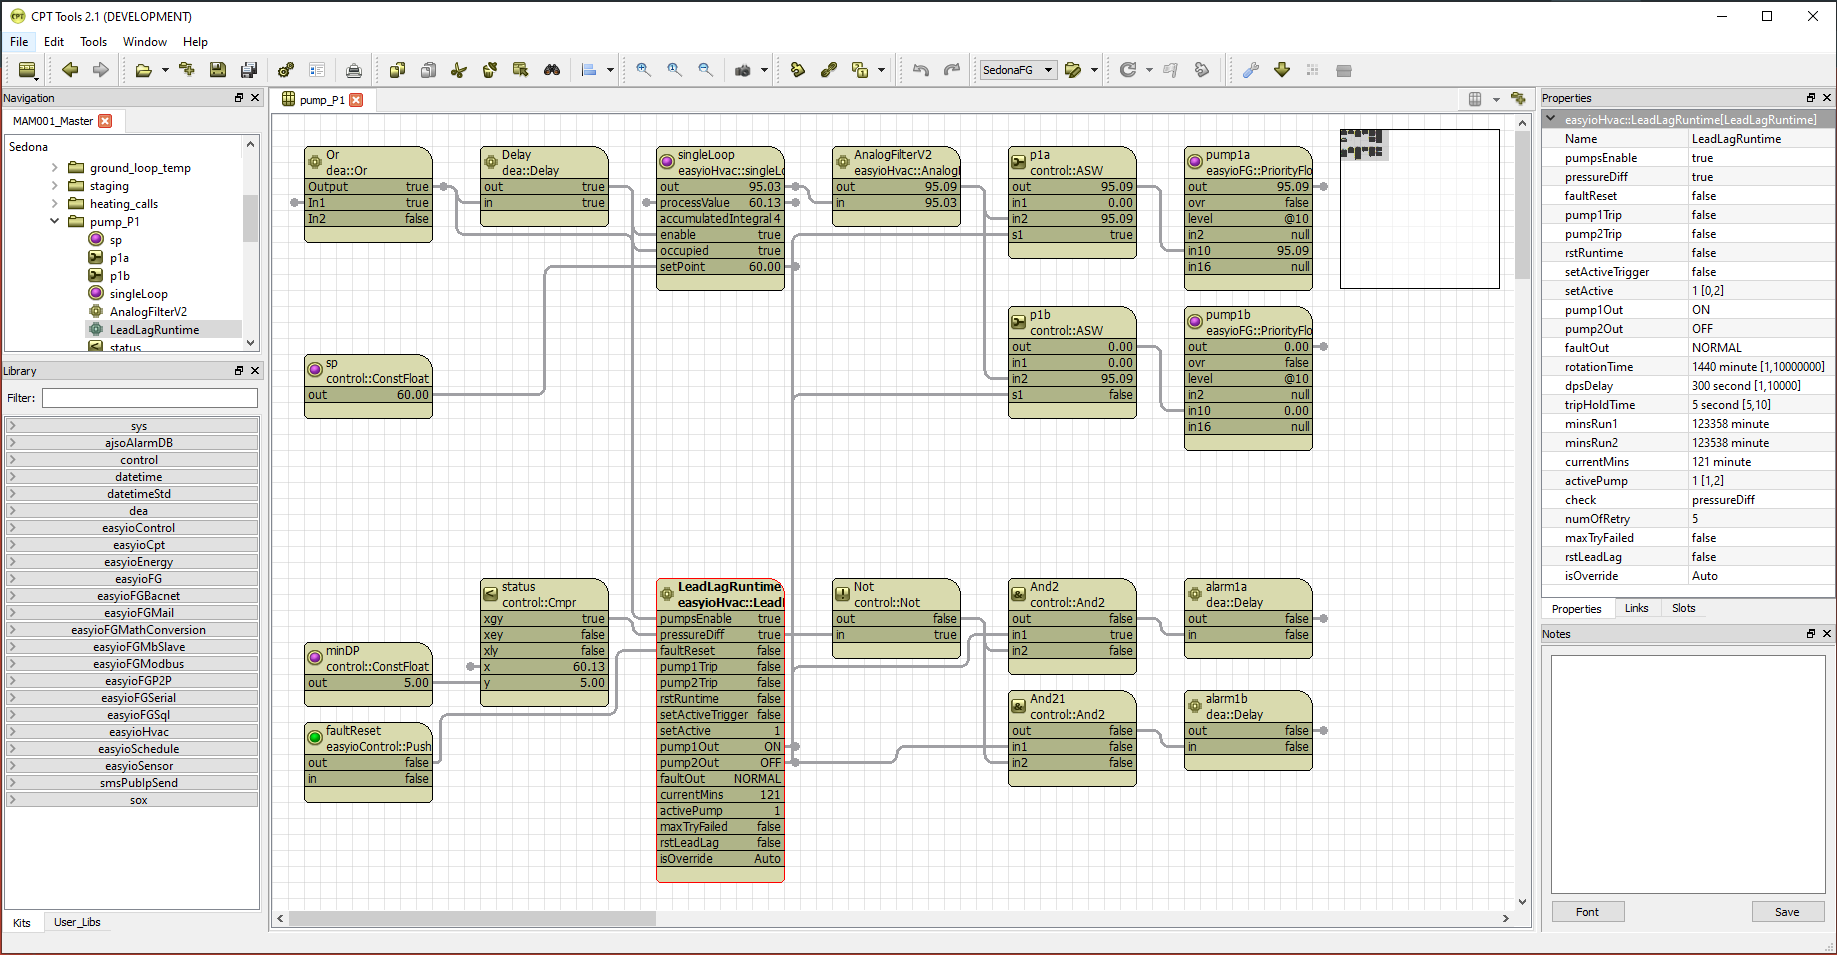Expand the heating_calls folder
Screen dimensions: 1837x955
(x=55, y=204)
